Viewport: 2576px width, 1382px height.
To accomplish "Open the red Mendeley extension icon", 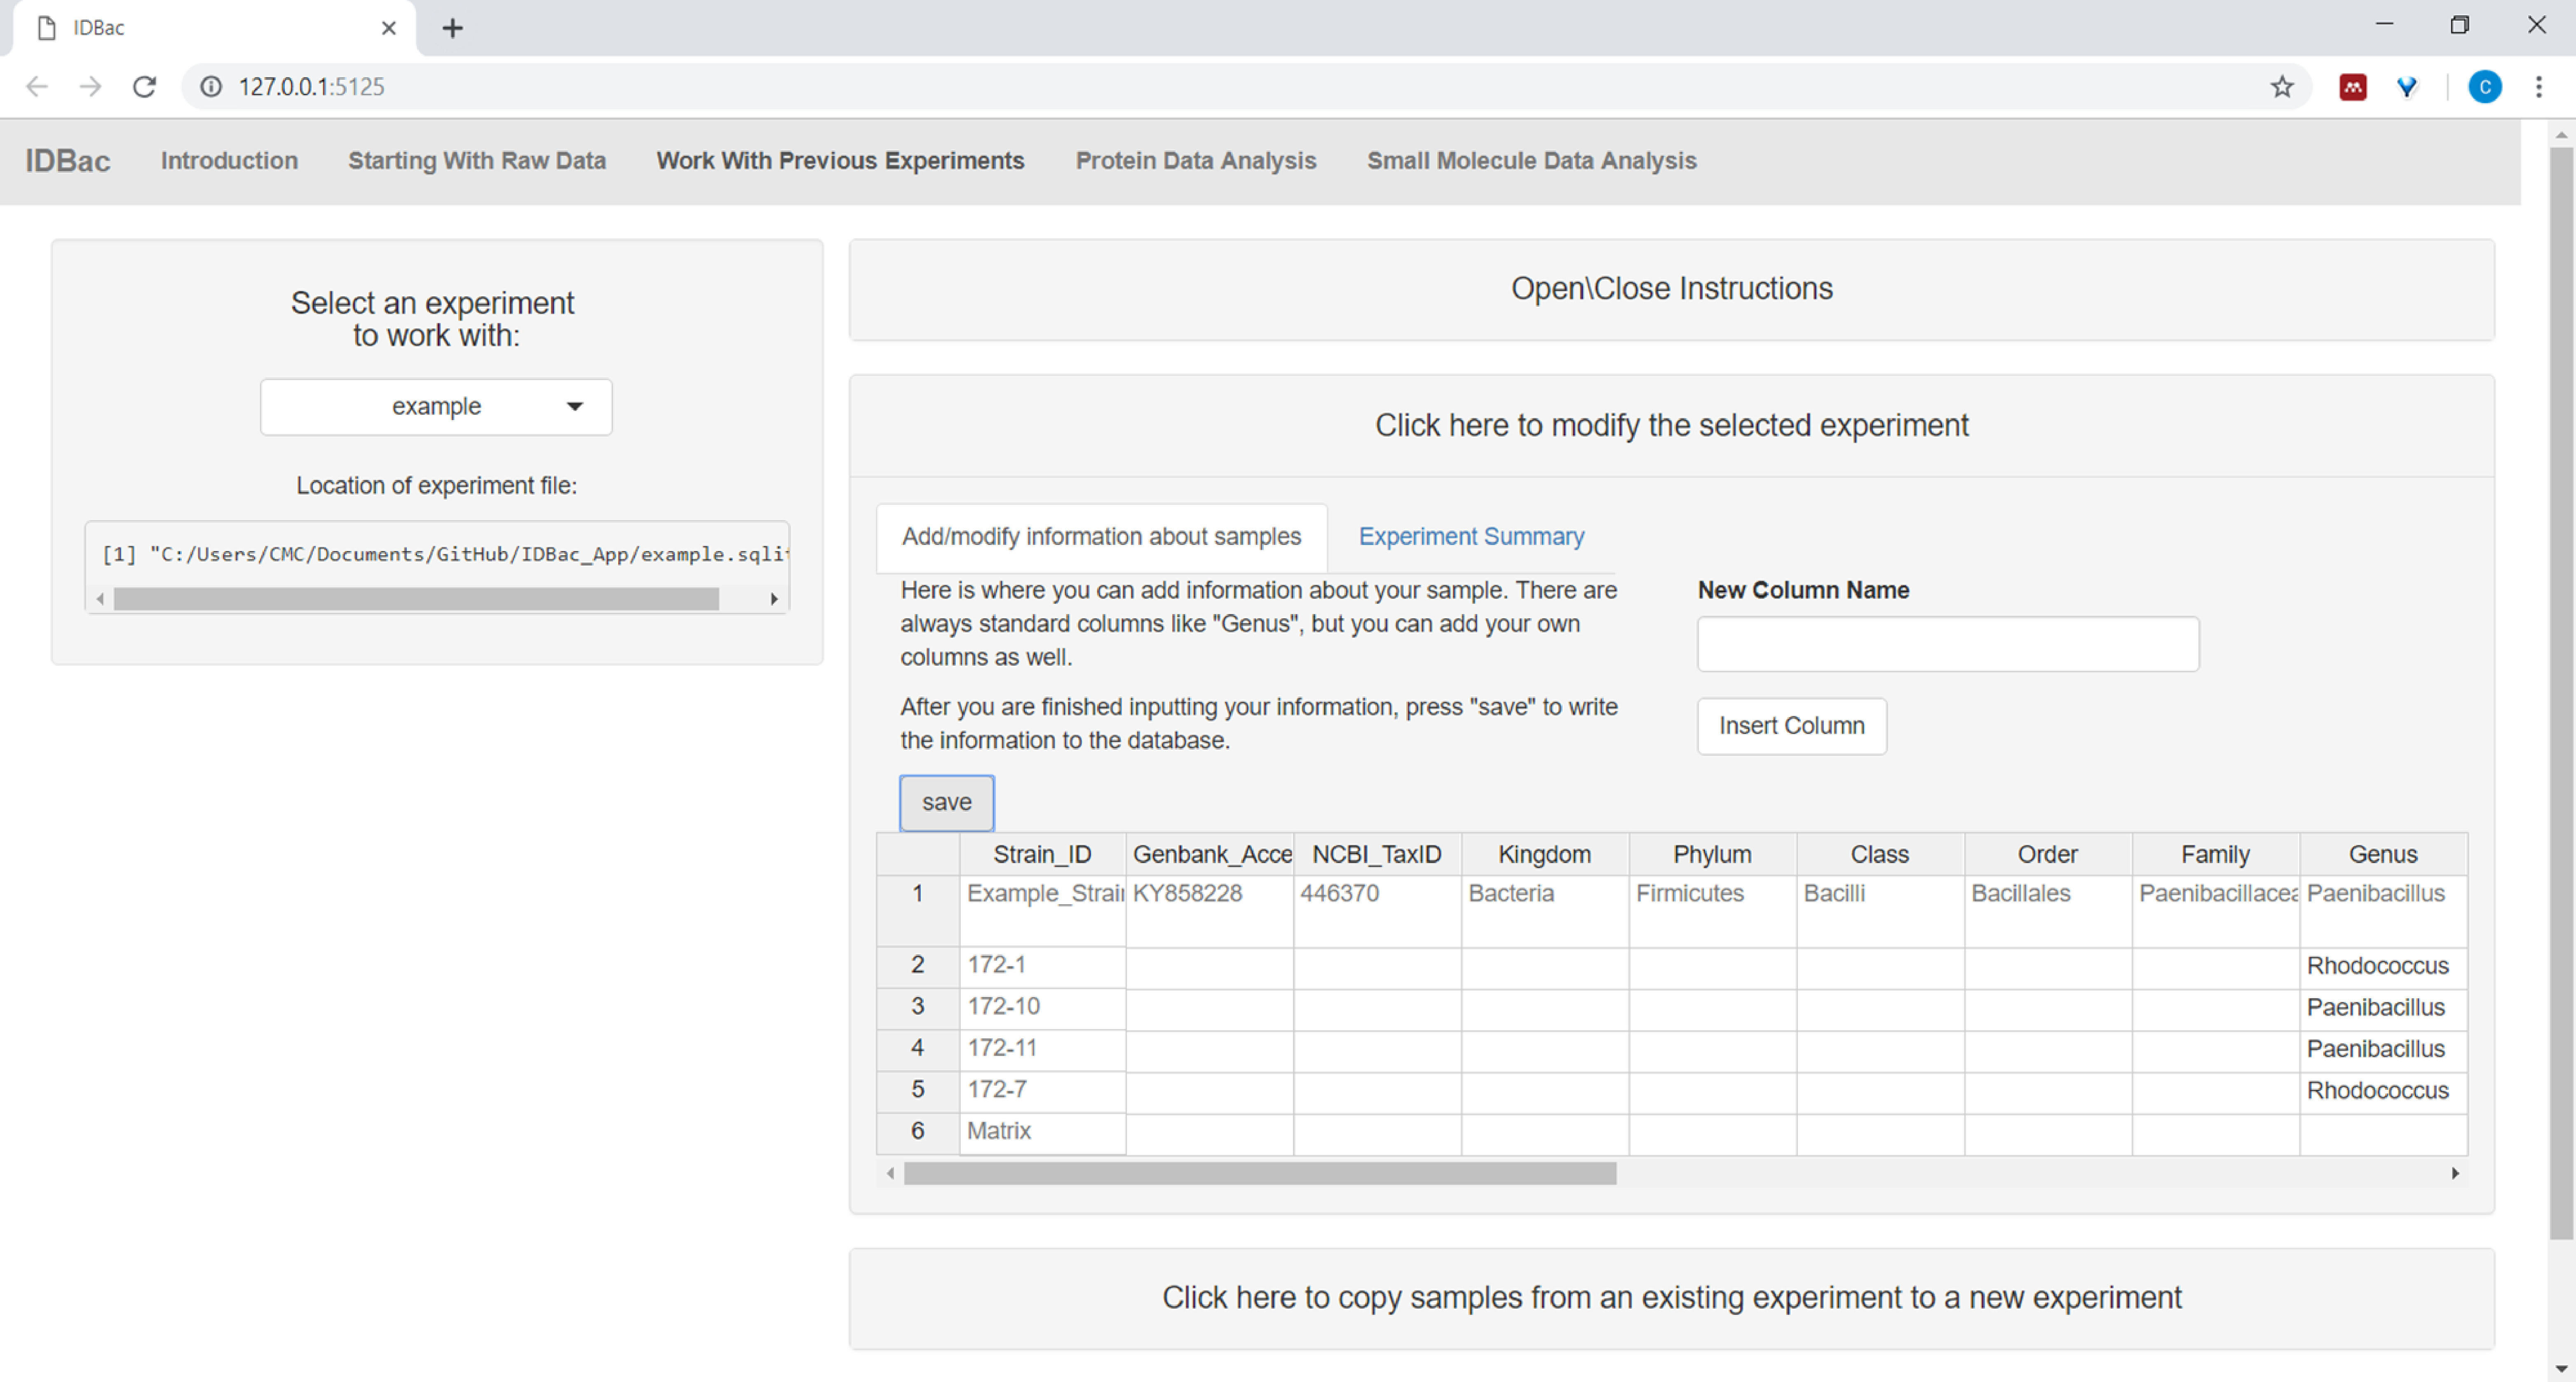I will (2352, 87).
